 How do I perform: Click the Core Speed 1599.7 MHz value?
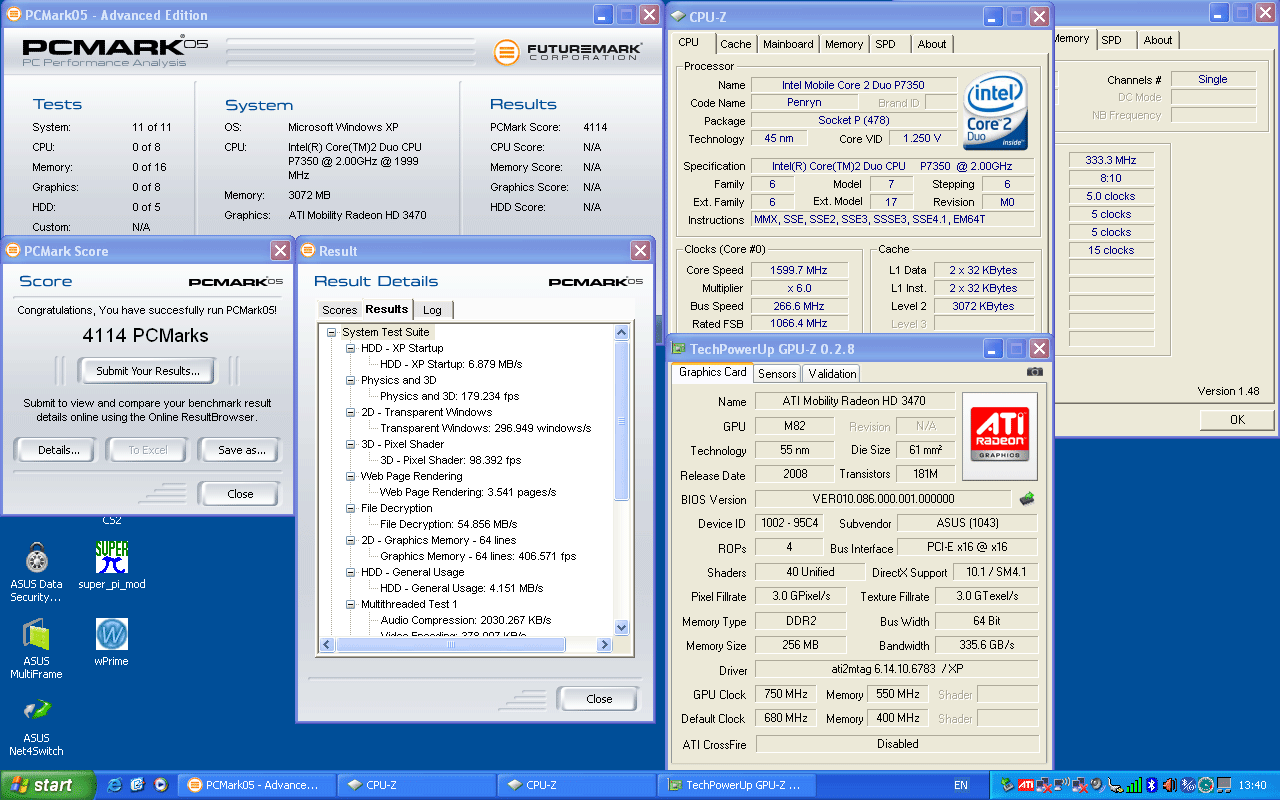pyautogui.click(x=800, y=270)
